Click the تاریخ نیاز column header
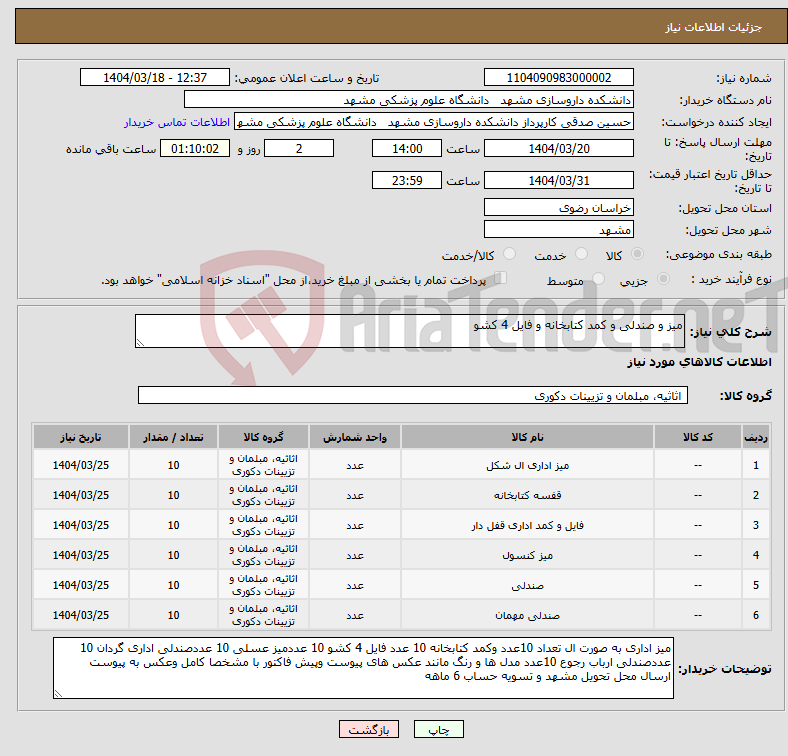788x756 pixels. 81,437
